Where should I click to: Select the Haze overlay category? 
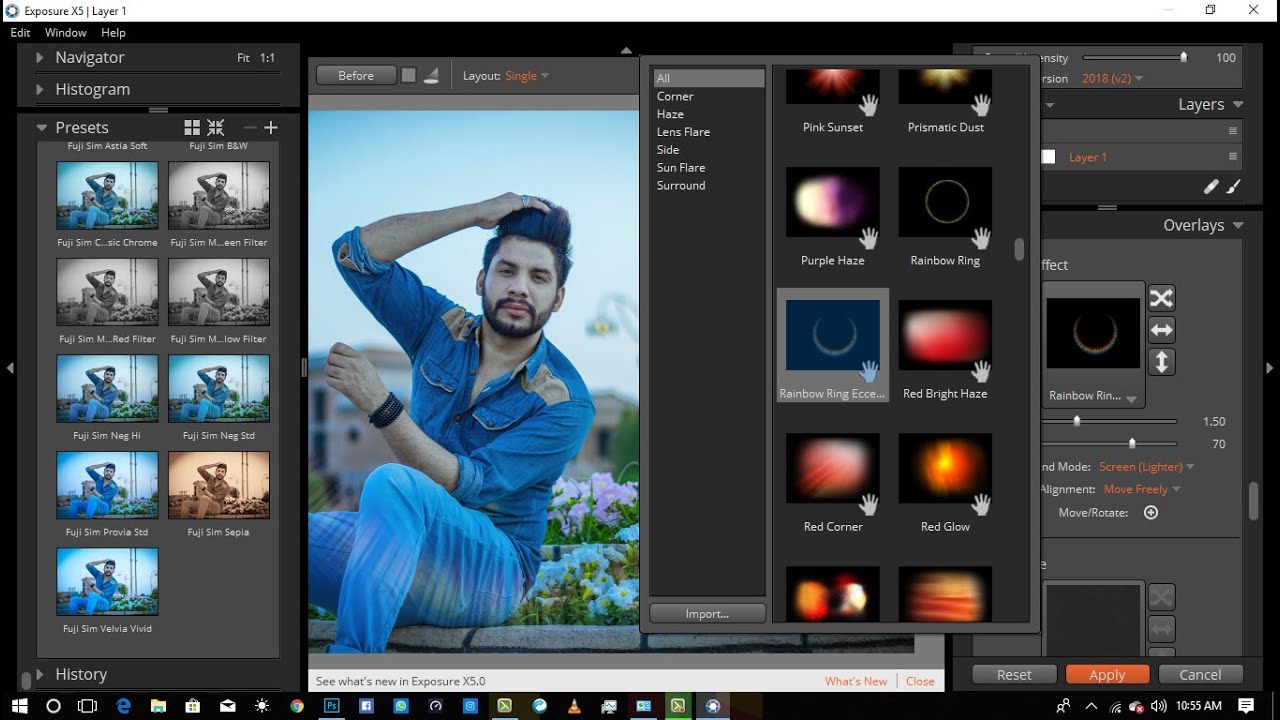click(670, 114)
